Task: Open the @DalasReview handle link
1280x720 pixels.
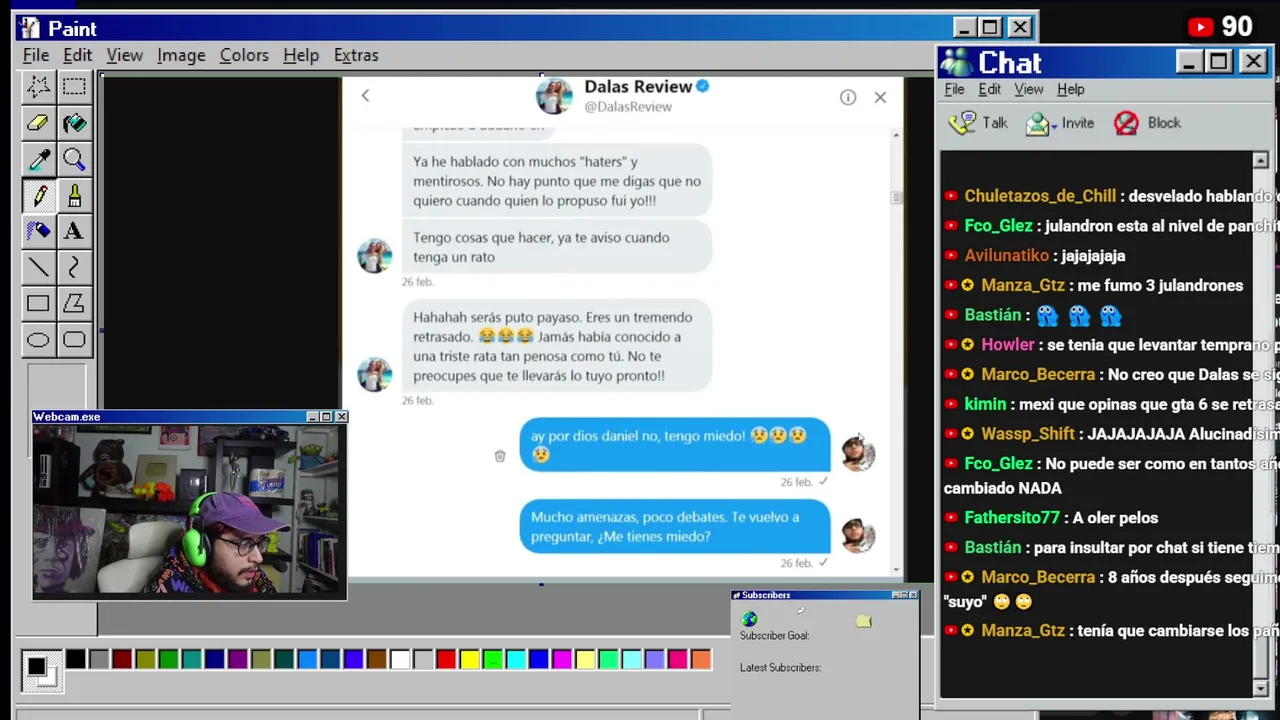Action: (x=628, y=107)
